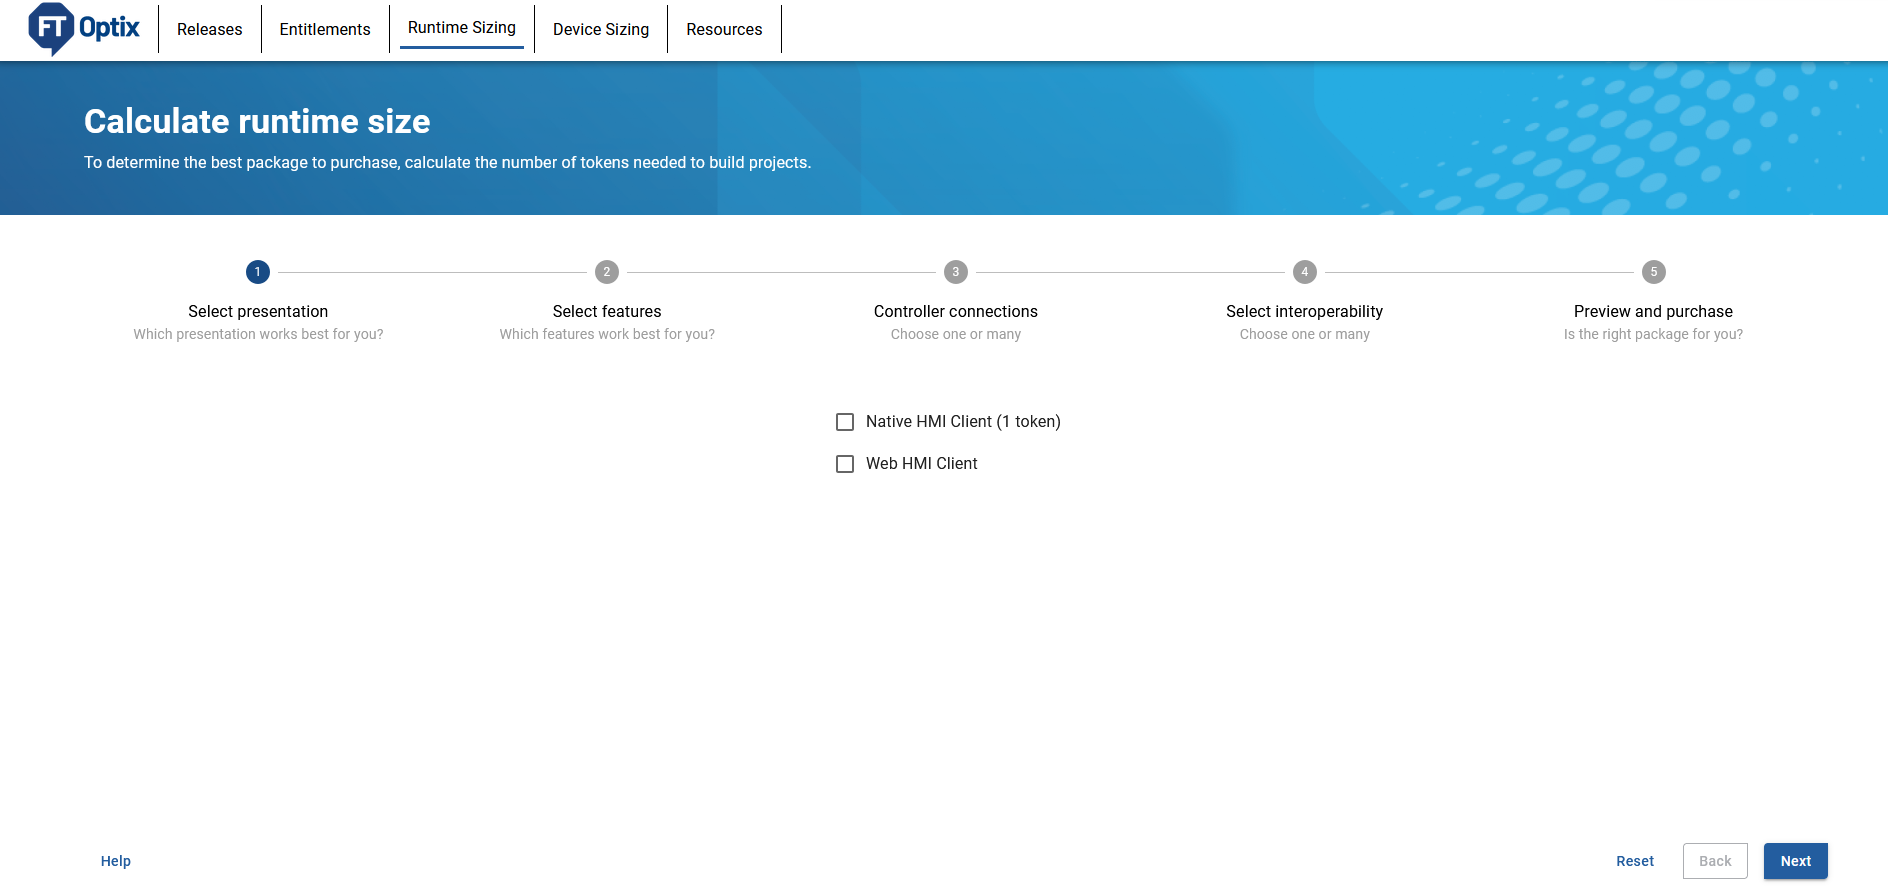Click the Preview and purchase step label

[x=1653, y=312]
